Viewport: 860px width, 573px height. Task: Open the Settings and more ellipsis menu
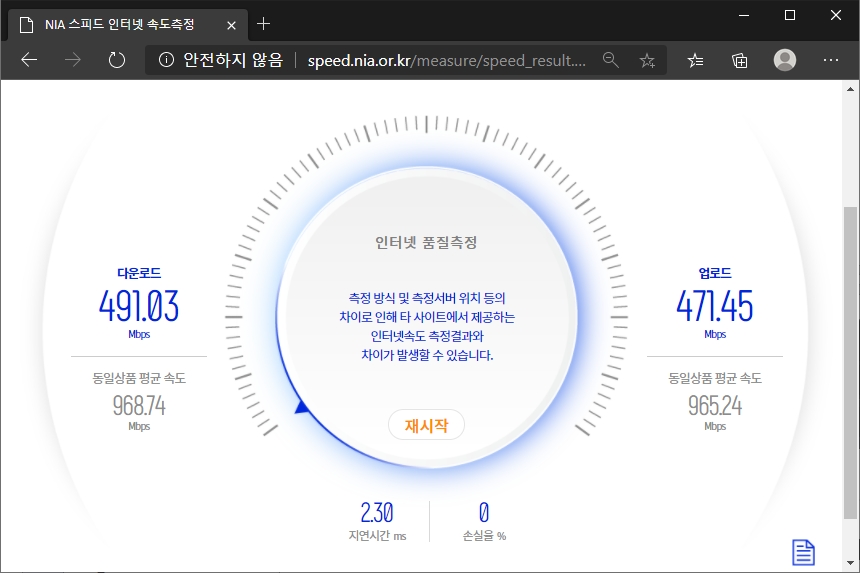tap(830, 60)
